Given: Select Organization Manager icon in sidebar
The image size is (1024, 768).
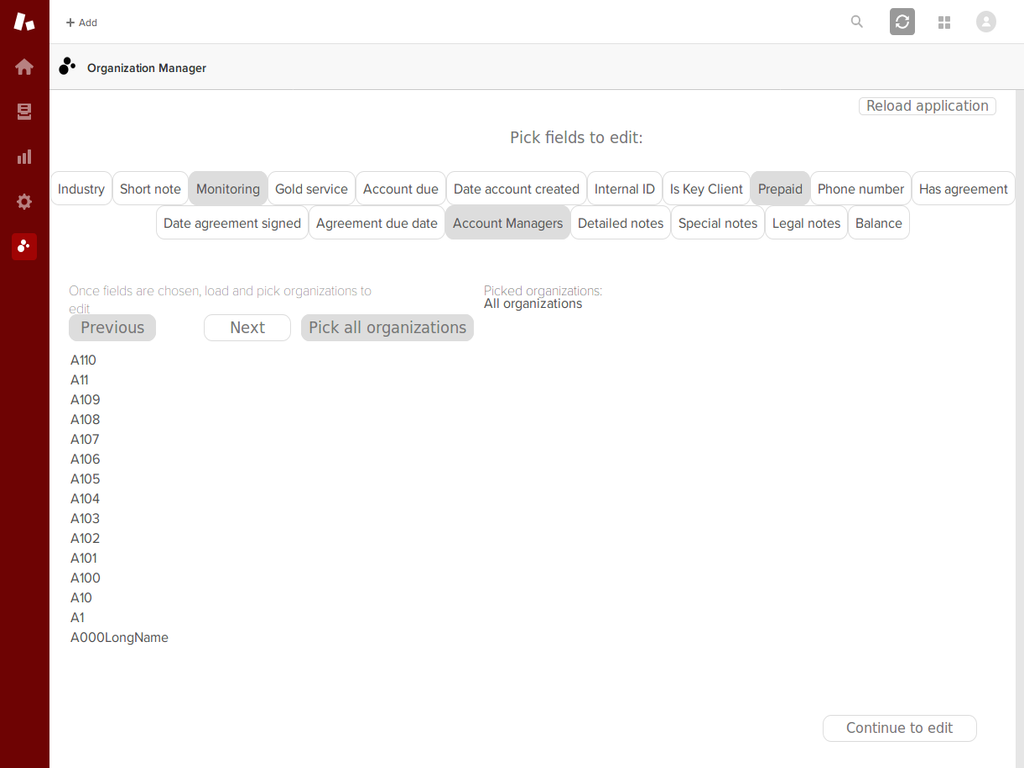Looking at the screenshot, I should (24, 246).
